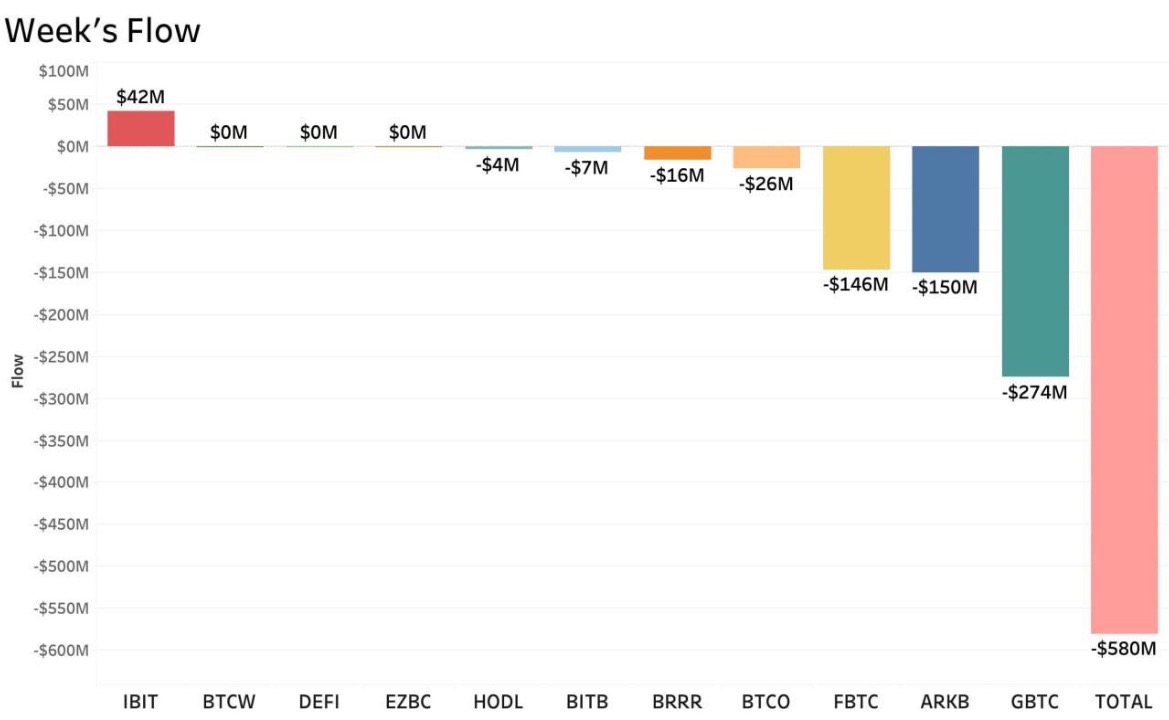Click the -$300M y-axis tick label
The width and height of the screenshot is (1169, 720).
pyautogui.click(x=64, y=399)
